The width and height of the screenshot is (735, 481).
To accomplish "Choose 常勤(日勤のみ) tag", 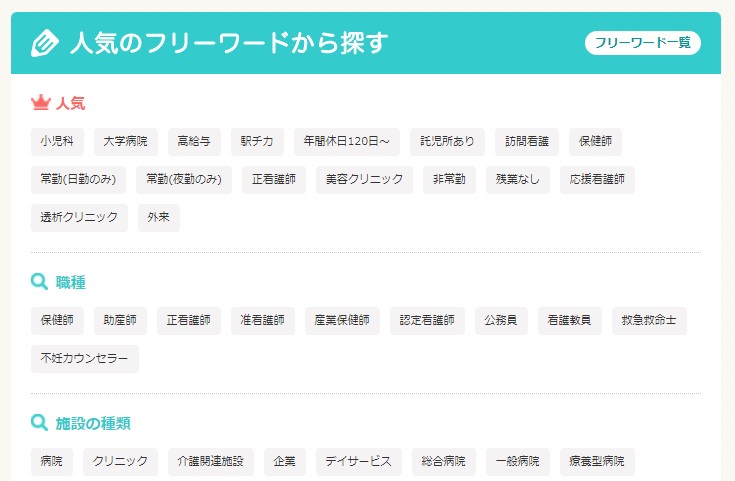I will [78, 180].
